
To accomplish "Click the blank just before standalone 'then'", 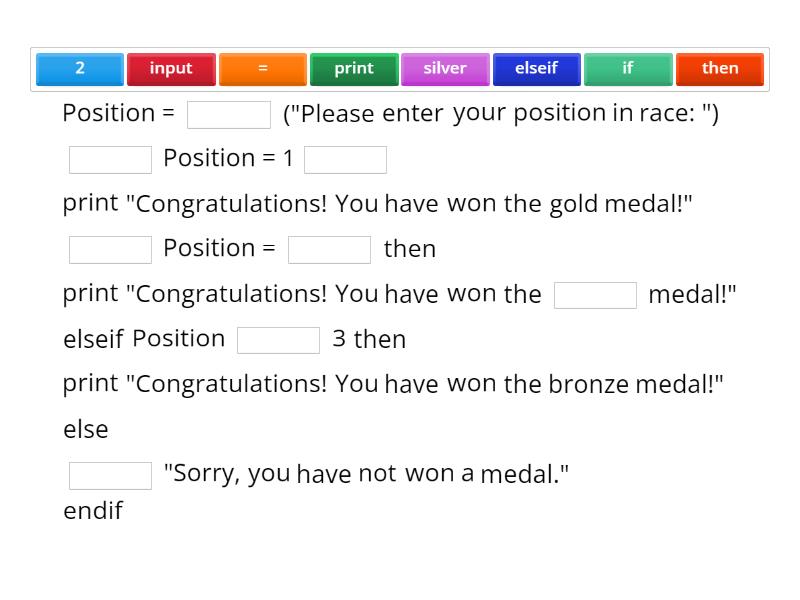I will pos(329,250).
